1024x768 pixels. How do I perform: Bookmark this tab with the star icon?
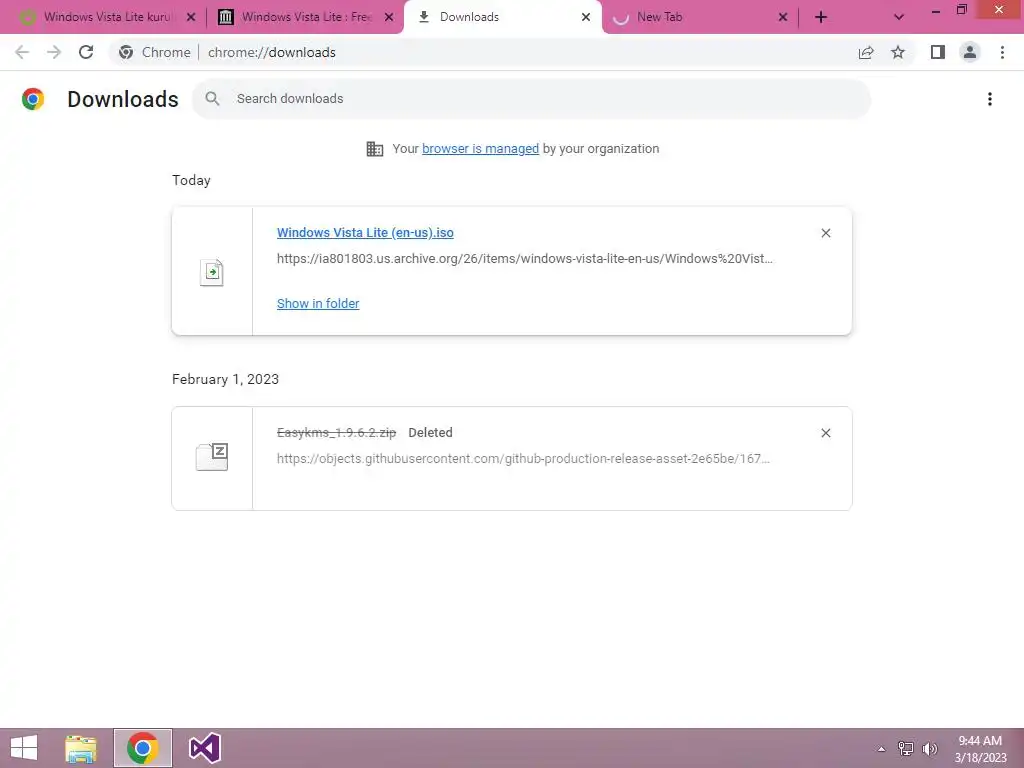click(x=898, y=52)
